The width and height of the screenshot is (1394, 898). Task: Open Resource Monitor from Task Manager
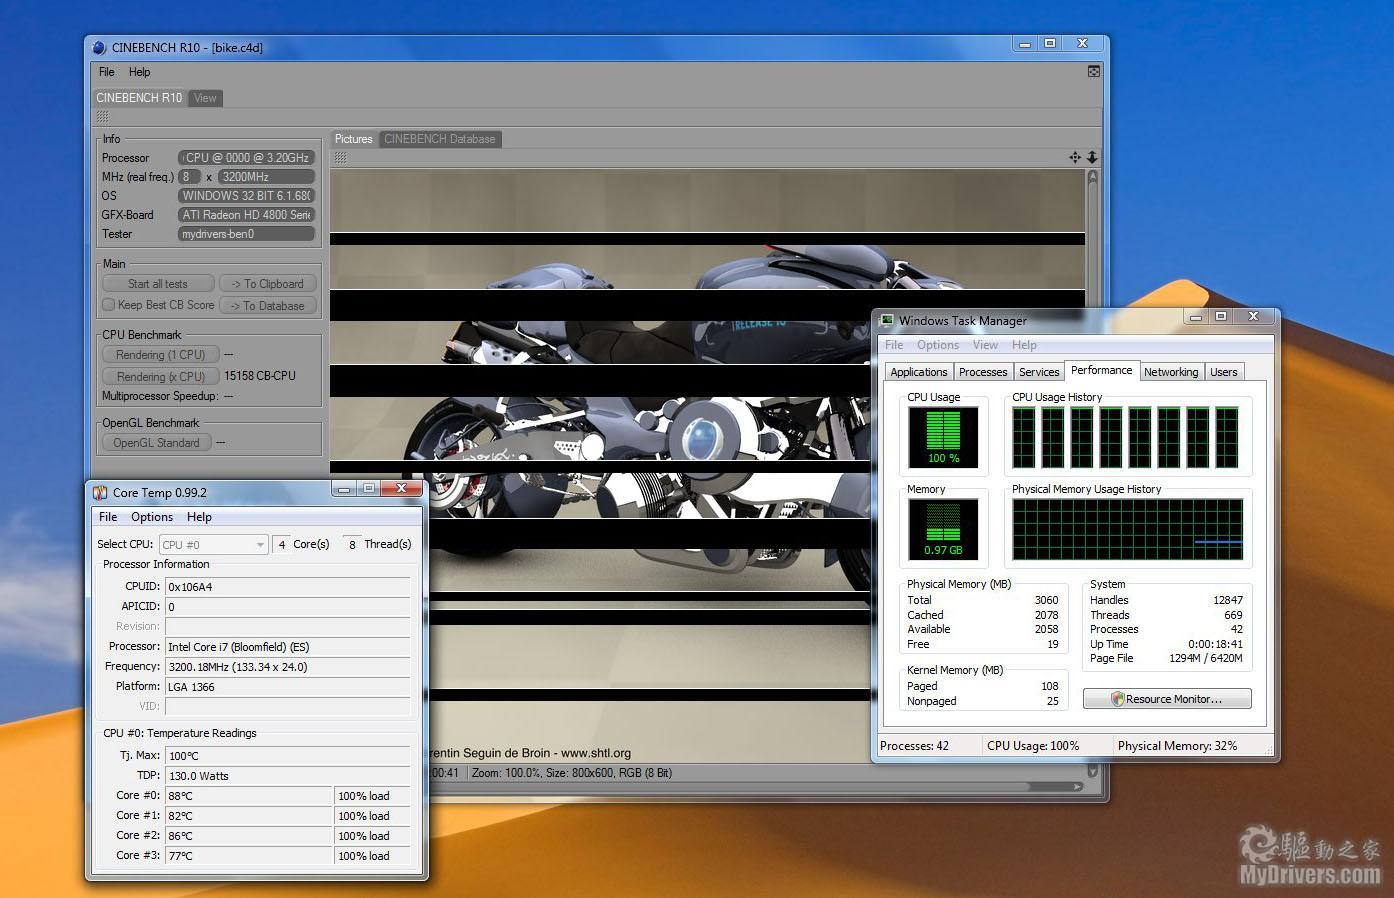(1167, 699)
